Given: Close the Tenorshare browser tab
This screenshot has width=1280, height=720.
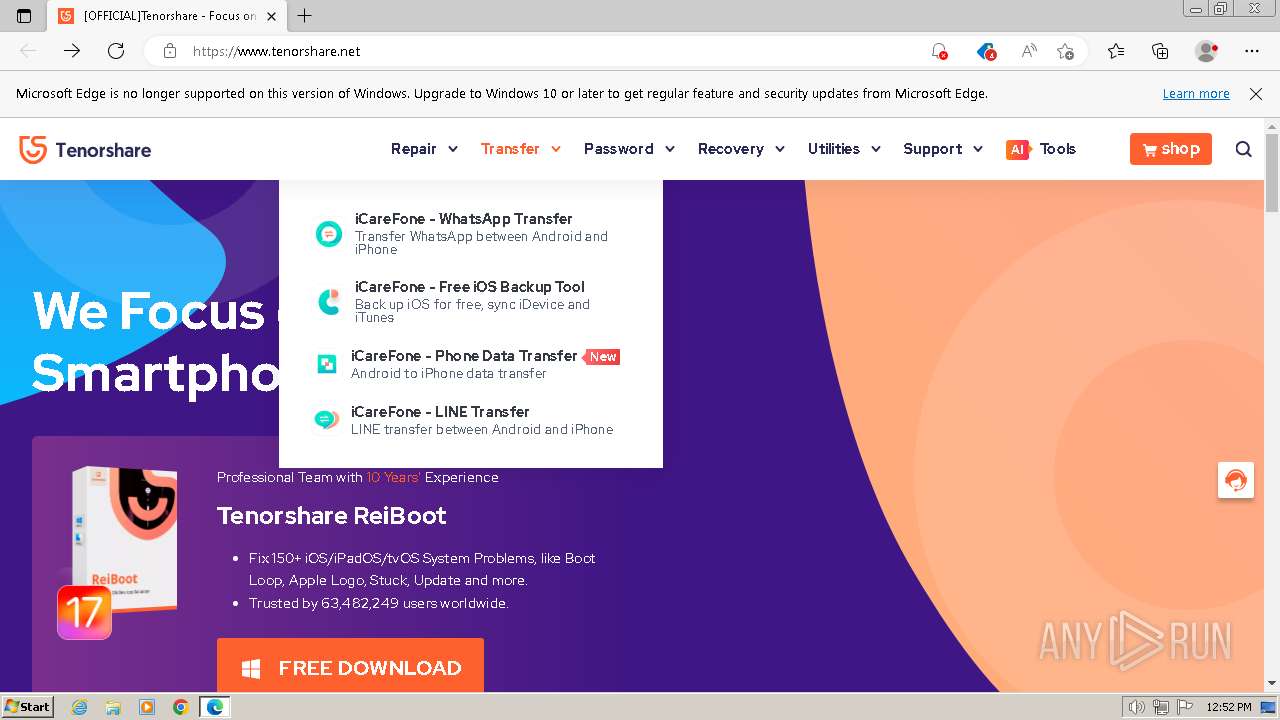Looking at the screenshot, I should pos(271,16).
